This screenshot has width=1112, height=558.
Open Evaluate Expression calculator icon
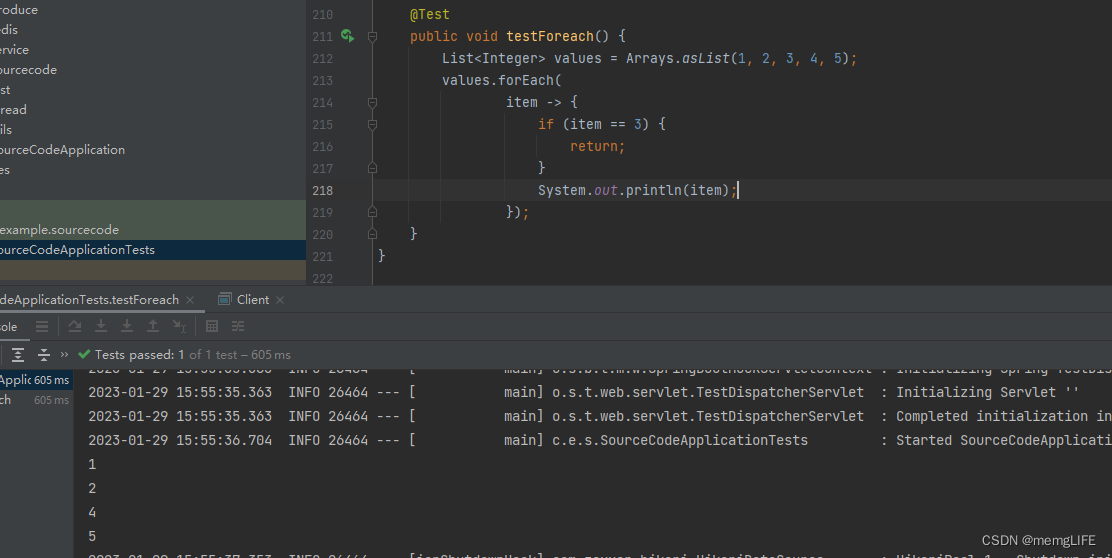tap(211, 326)
